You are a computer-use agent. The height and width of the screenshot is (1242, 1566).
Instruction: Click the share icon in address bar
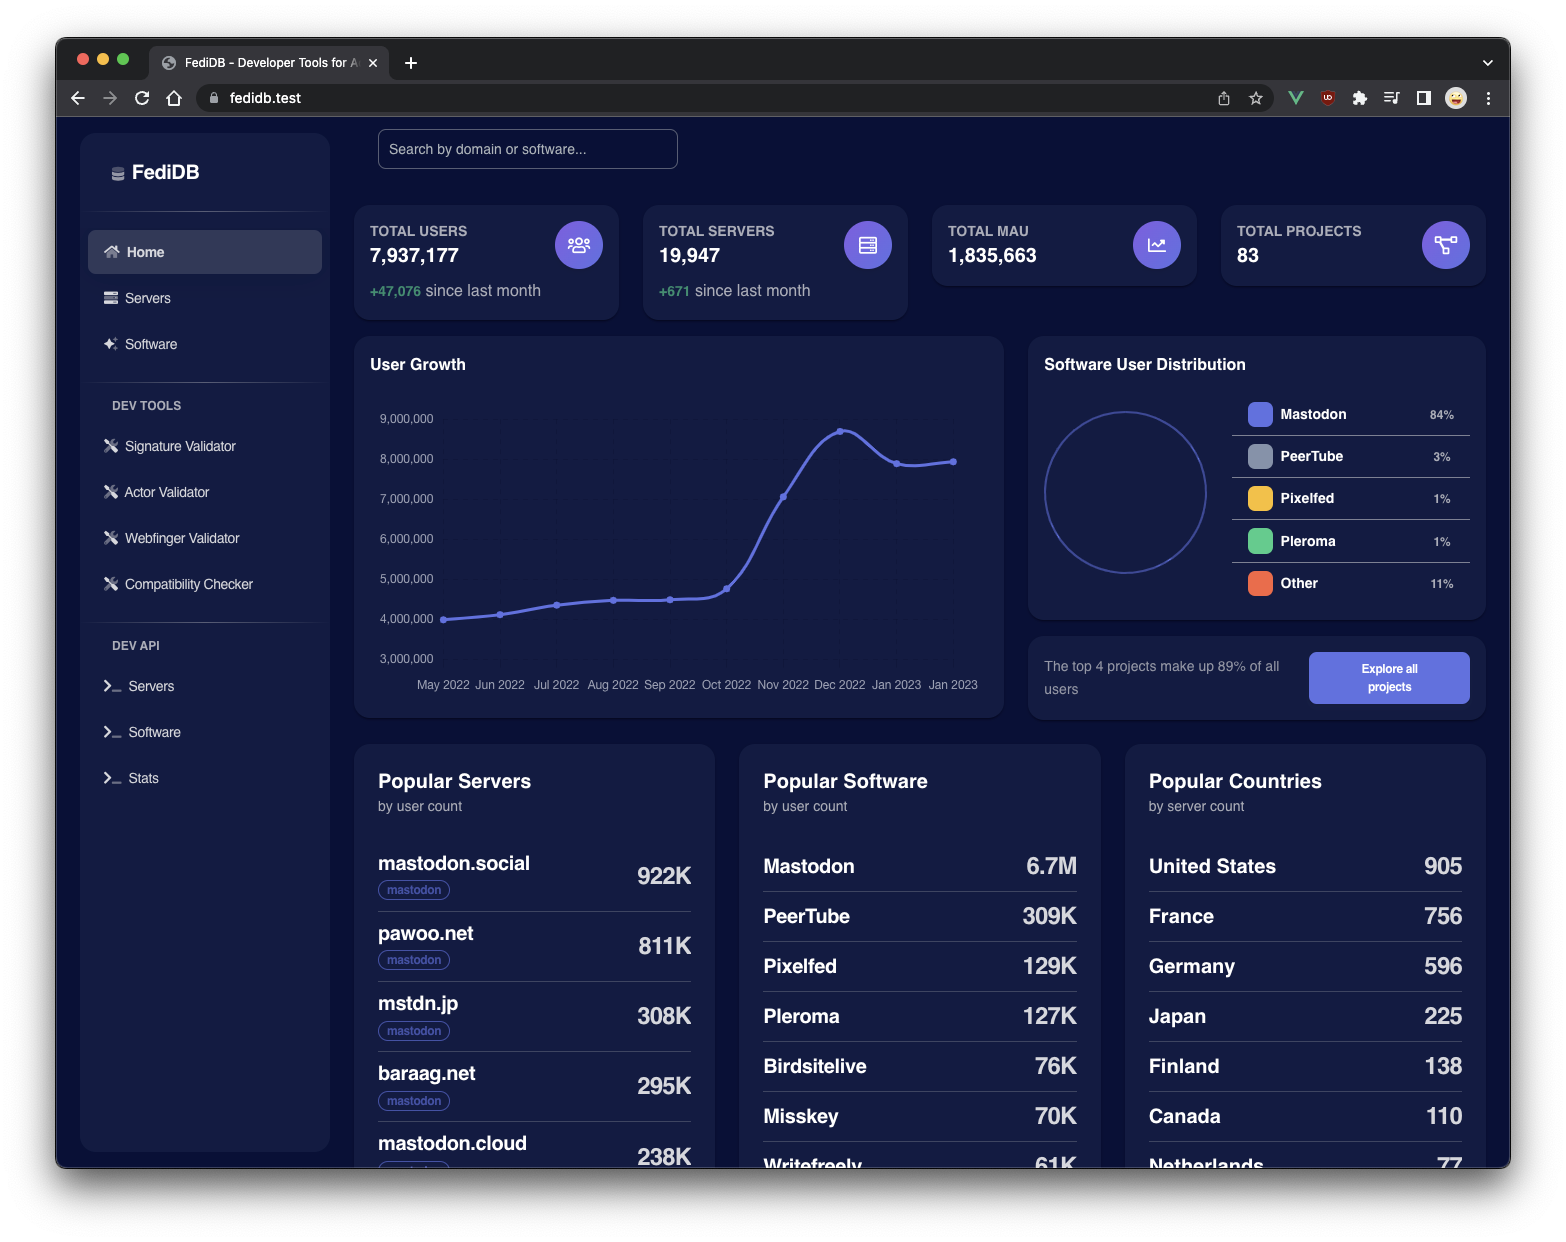pos(1224,98)
